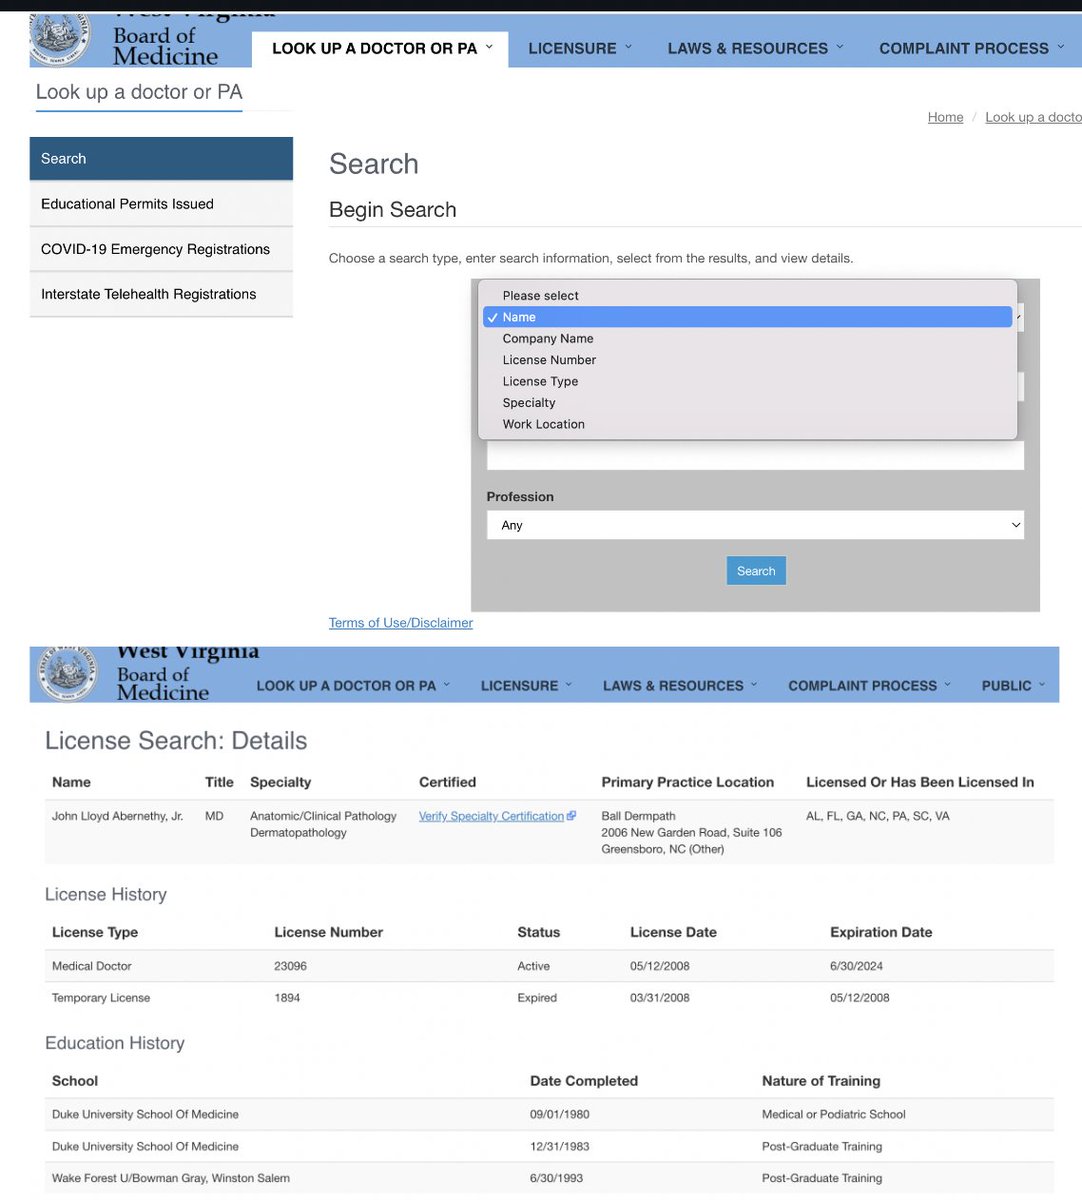Open the PUBLIC navigation dropdown
The image size is (1082, 1200).
(x=1011, y=685)
